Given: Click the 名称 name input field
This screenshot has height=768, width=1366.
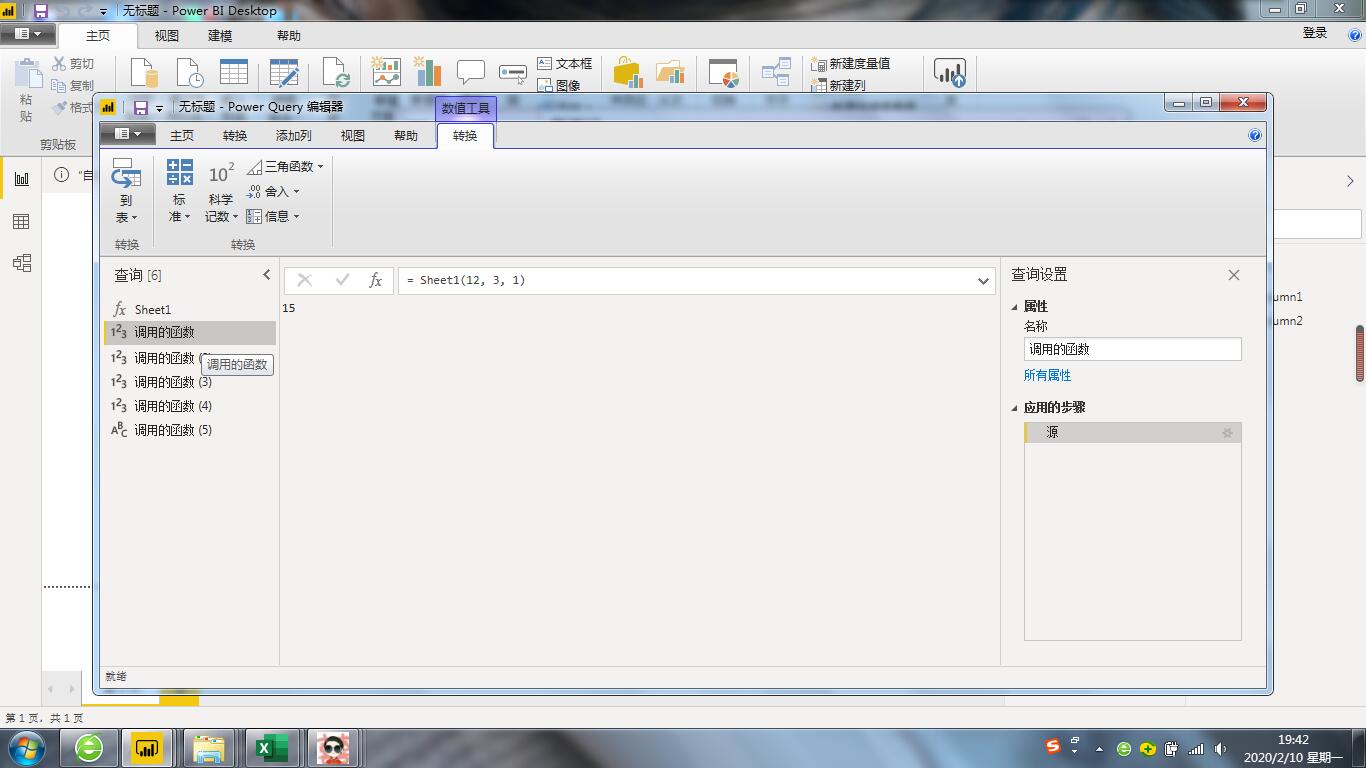Looking at the screenshot, I should pyautogui.click(x=1133, y=349).
